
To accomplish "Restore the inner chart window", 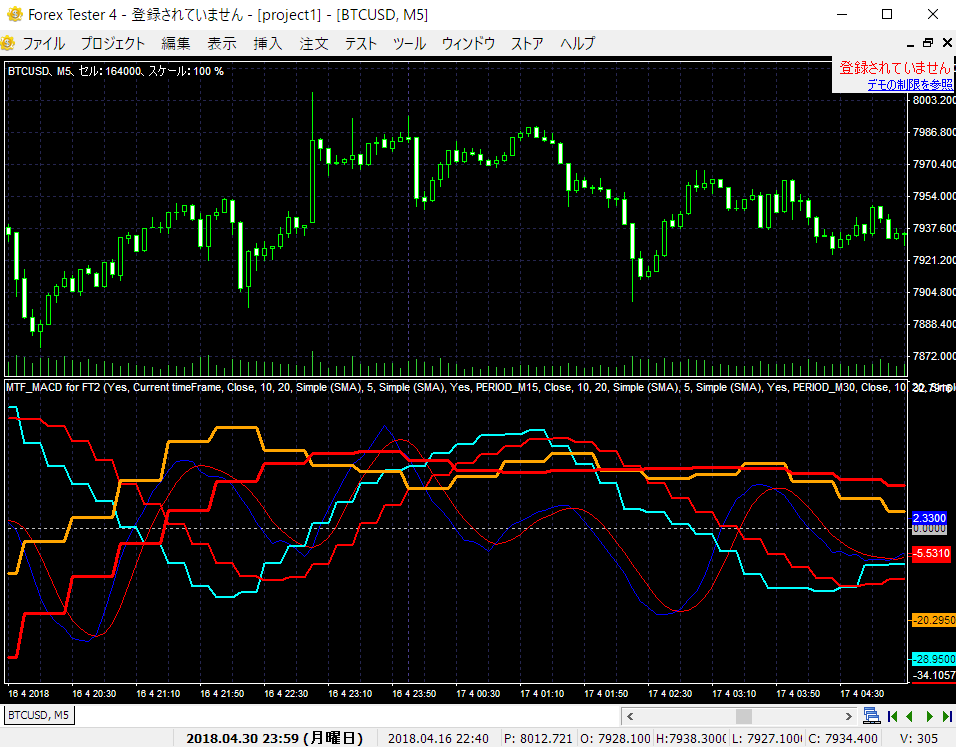I will (x=928, y=43).
